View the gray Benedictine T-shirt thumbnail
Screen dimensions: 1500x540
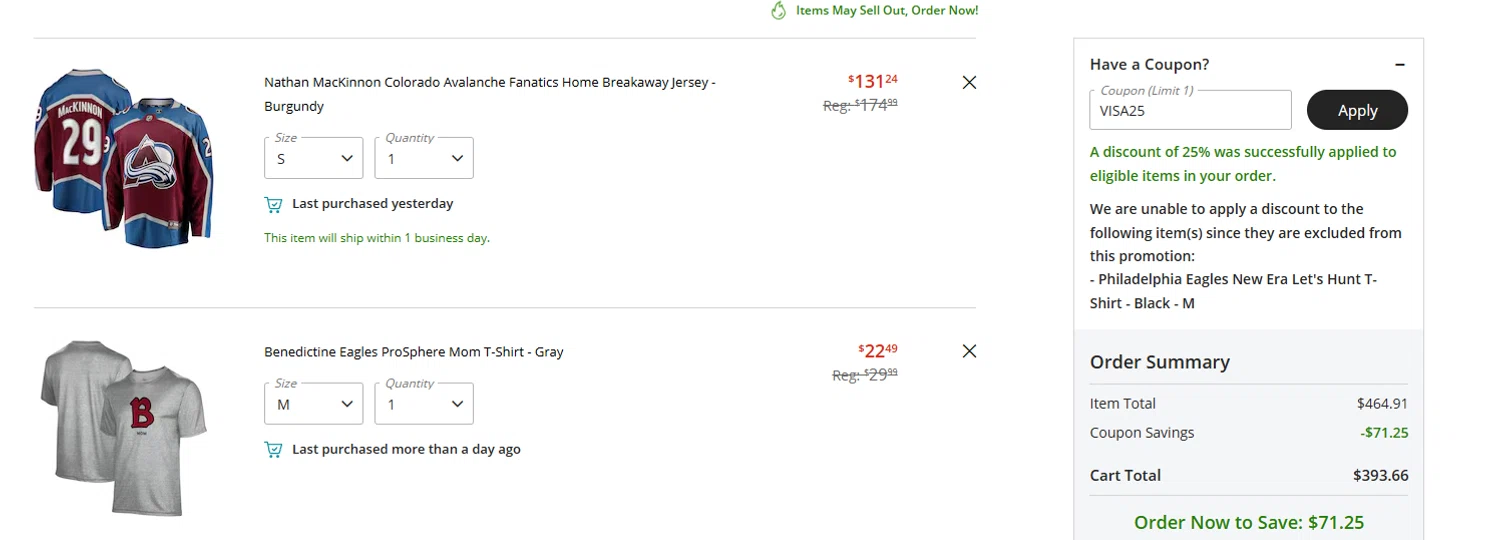pyautogui.click(x=124, y=427)
